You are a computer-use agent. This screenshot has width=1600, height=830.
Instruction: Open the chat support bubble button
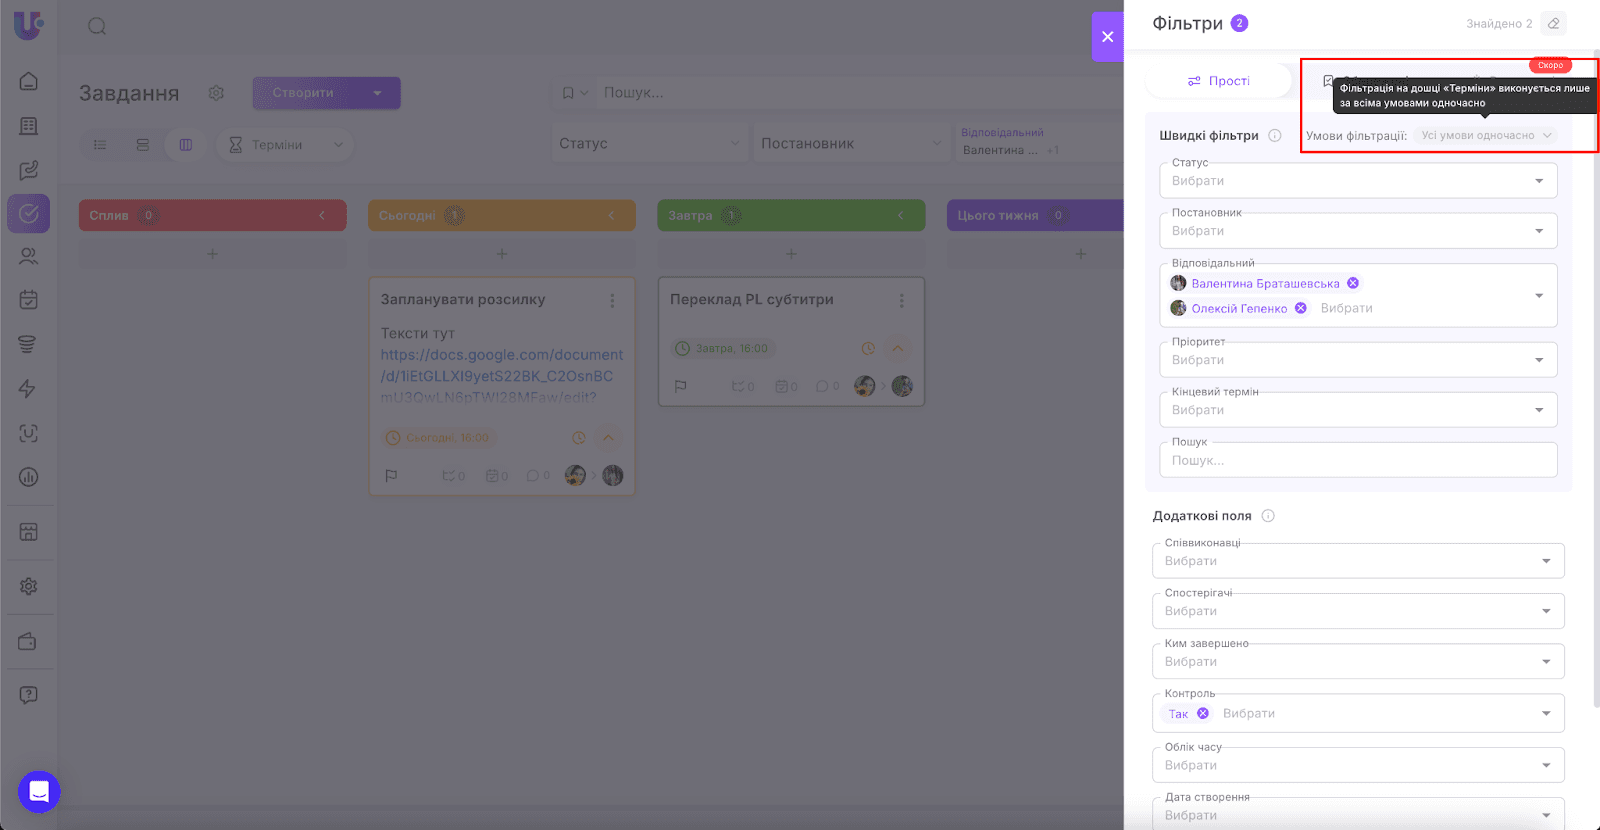point(39,792)
